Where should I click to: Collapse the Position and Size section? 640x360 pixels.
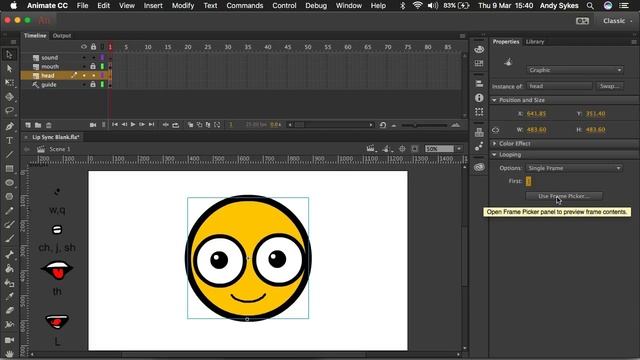(x=494, y=100)
